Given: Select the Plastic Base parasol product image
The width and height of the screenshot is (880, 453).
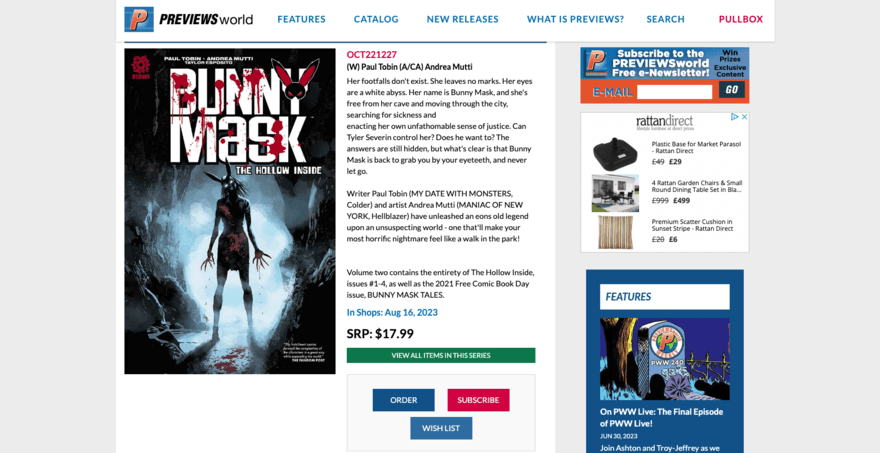Looking at the screenshot, I should pyautogui.click(x=615, y=151).
